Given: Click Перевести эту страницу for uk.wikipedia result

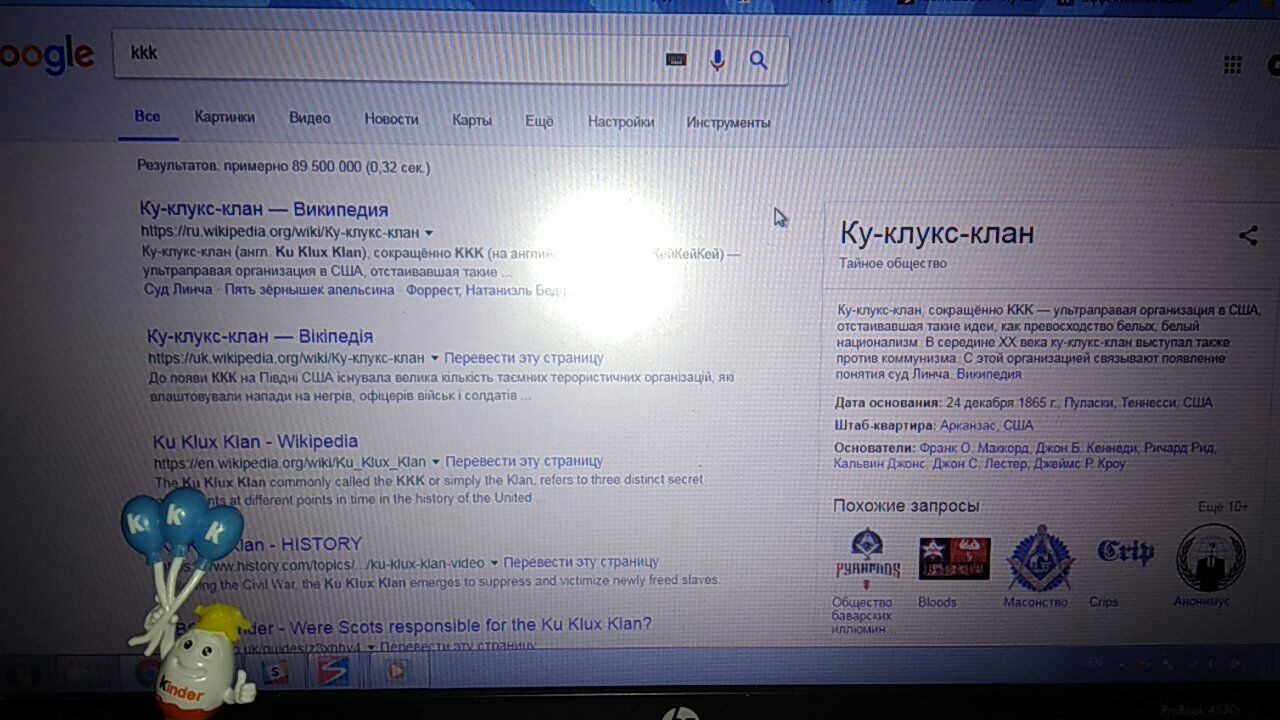Looking at the screenshot, I should [x=524, y=358].
